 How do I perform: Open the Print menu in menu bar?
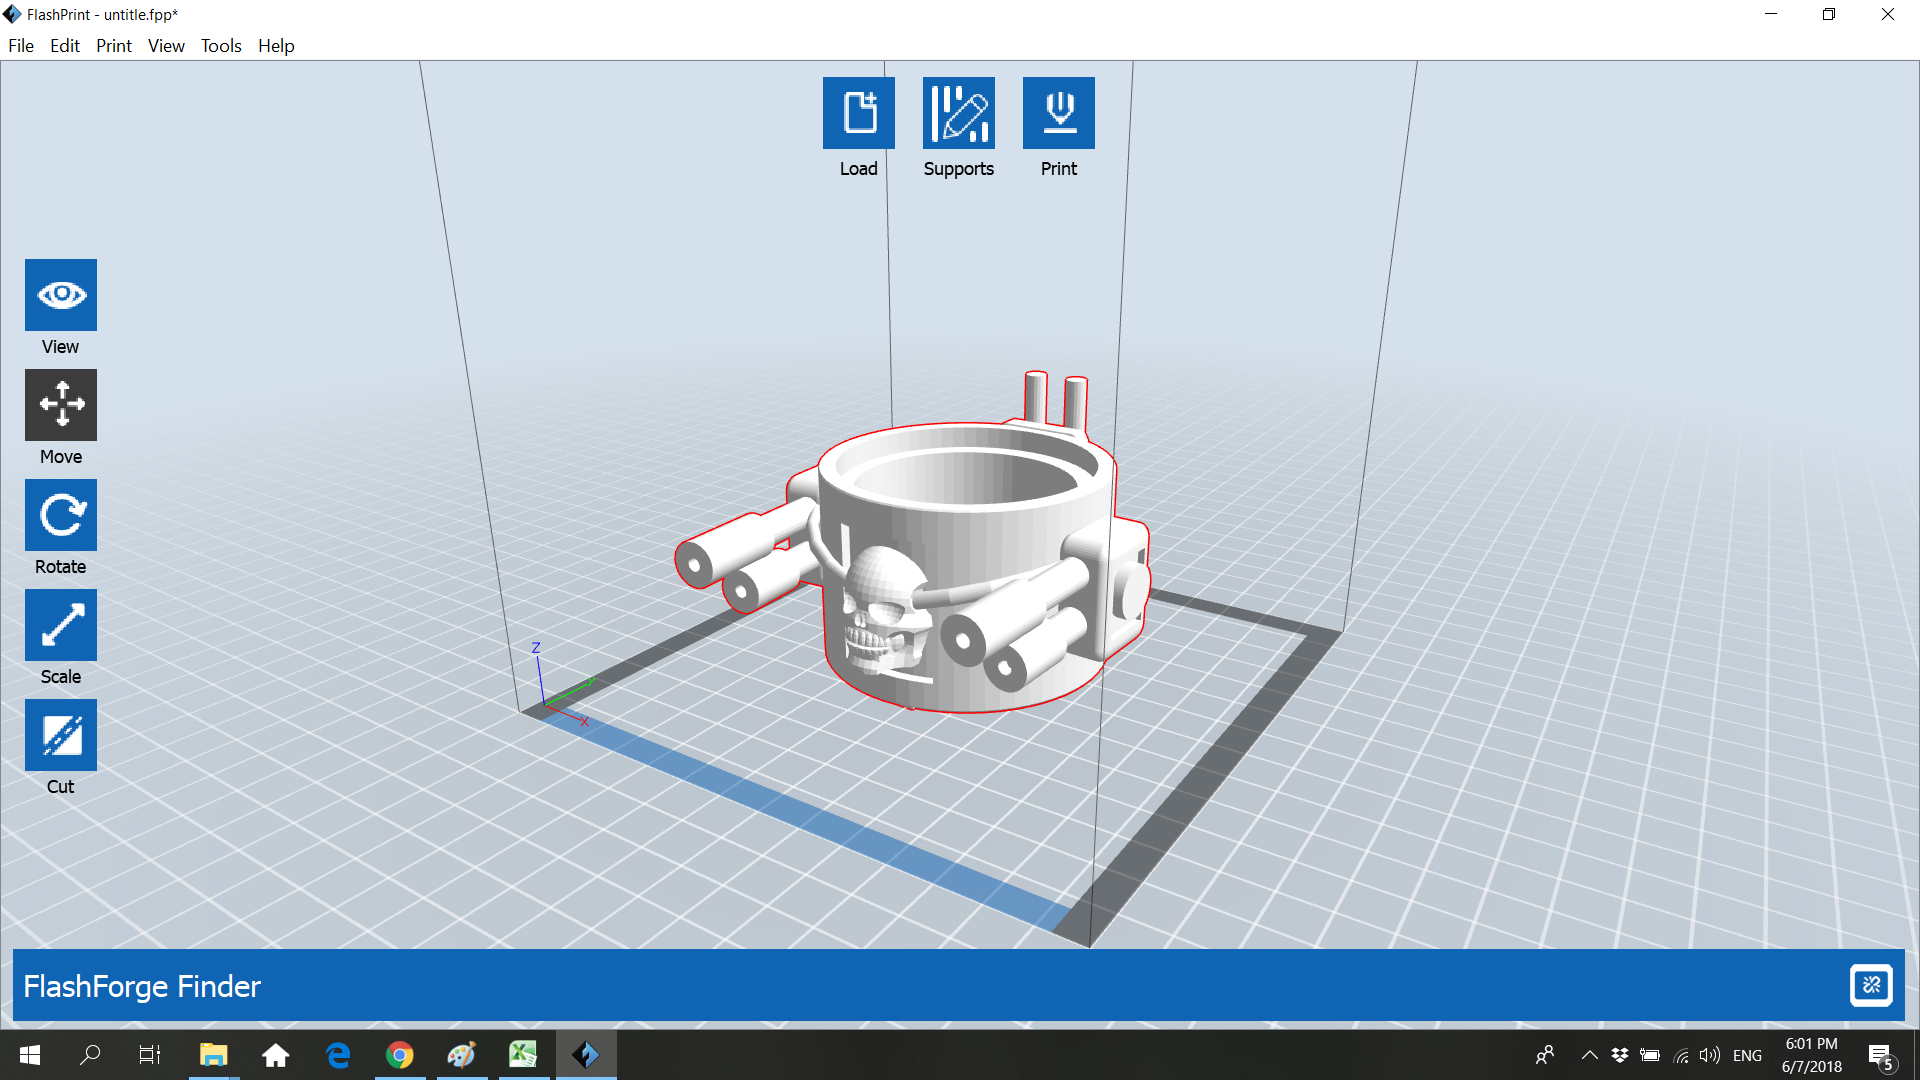(x=114, y=46)
